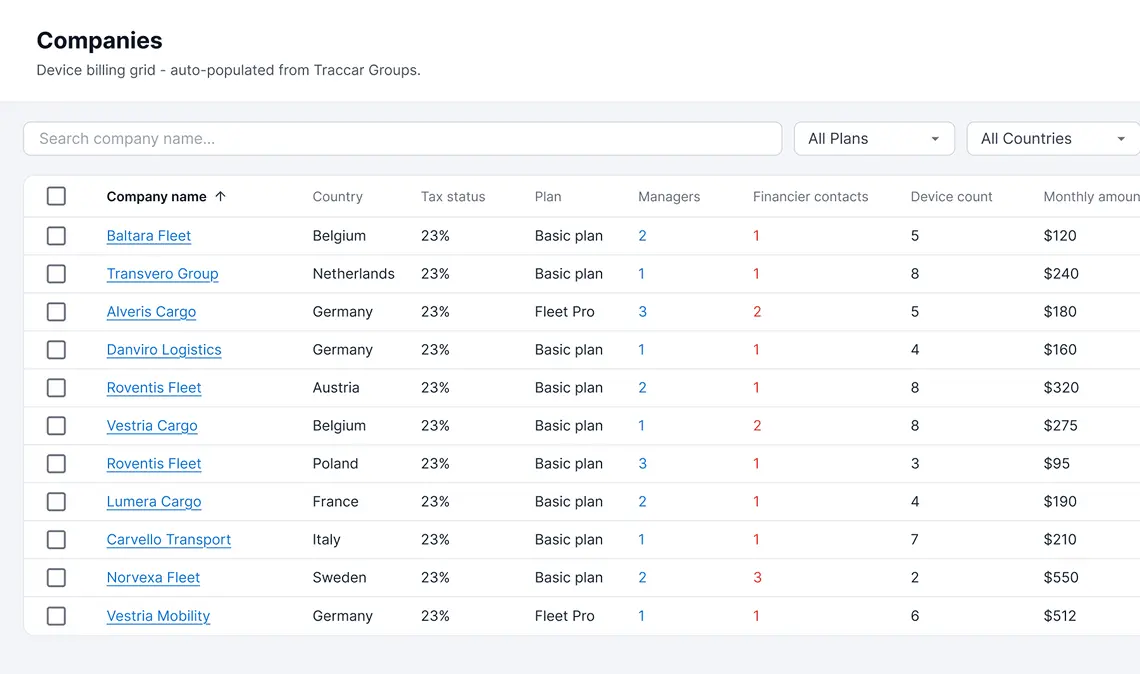Viewport: 1140px width, 674px height.
Task: Click the Italy country cell
Action: click(x=326, y=539)
